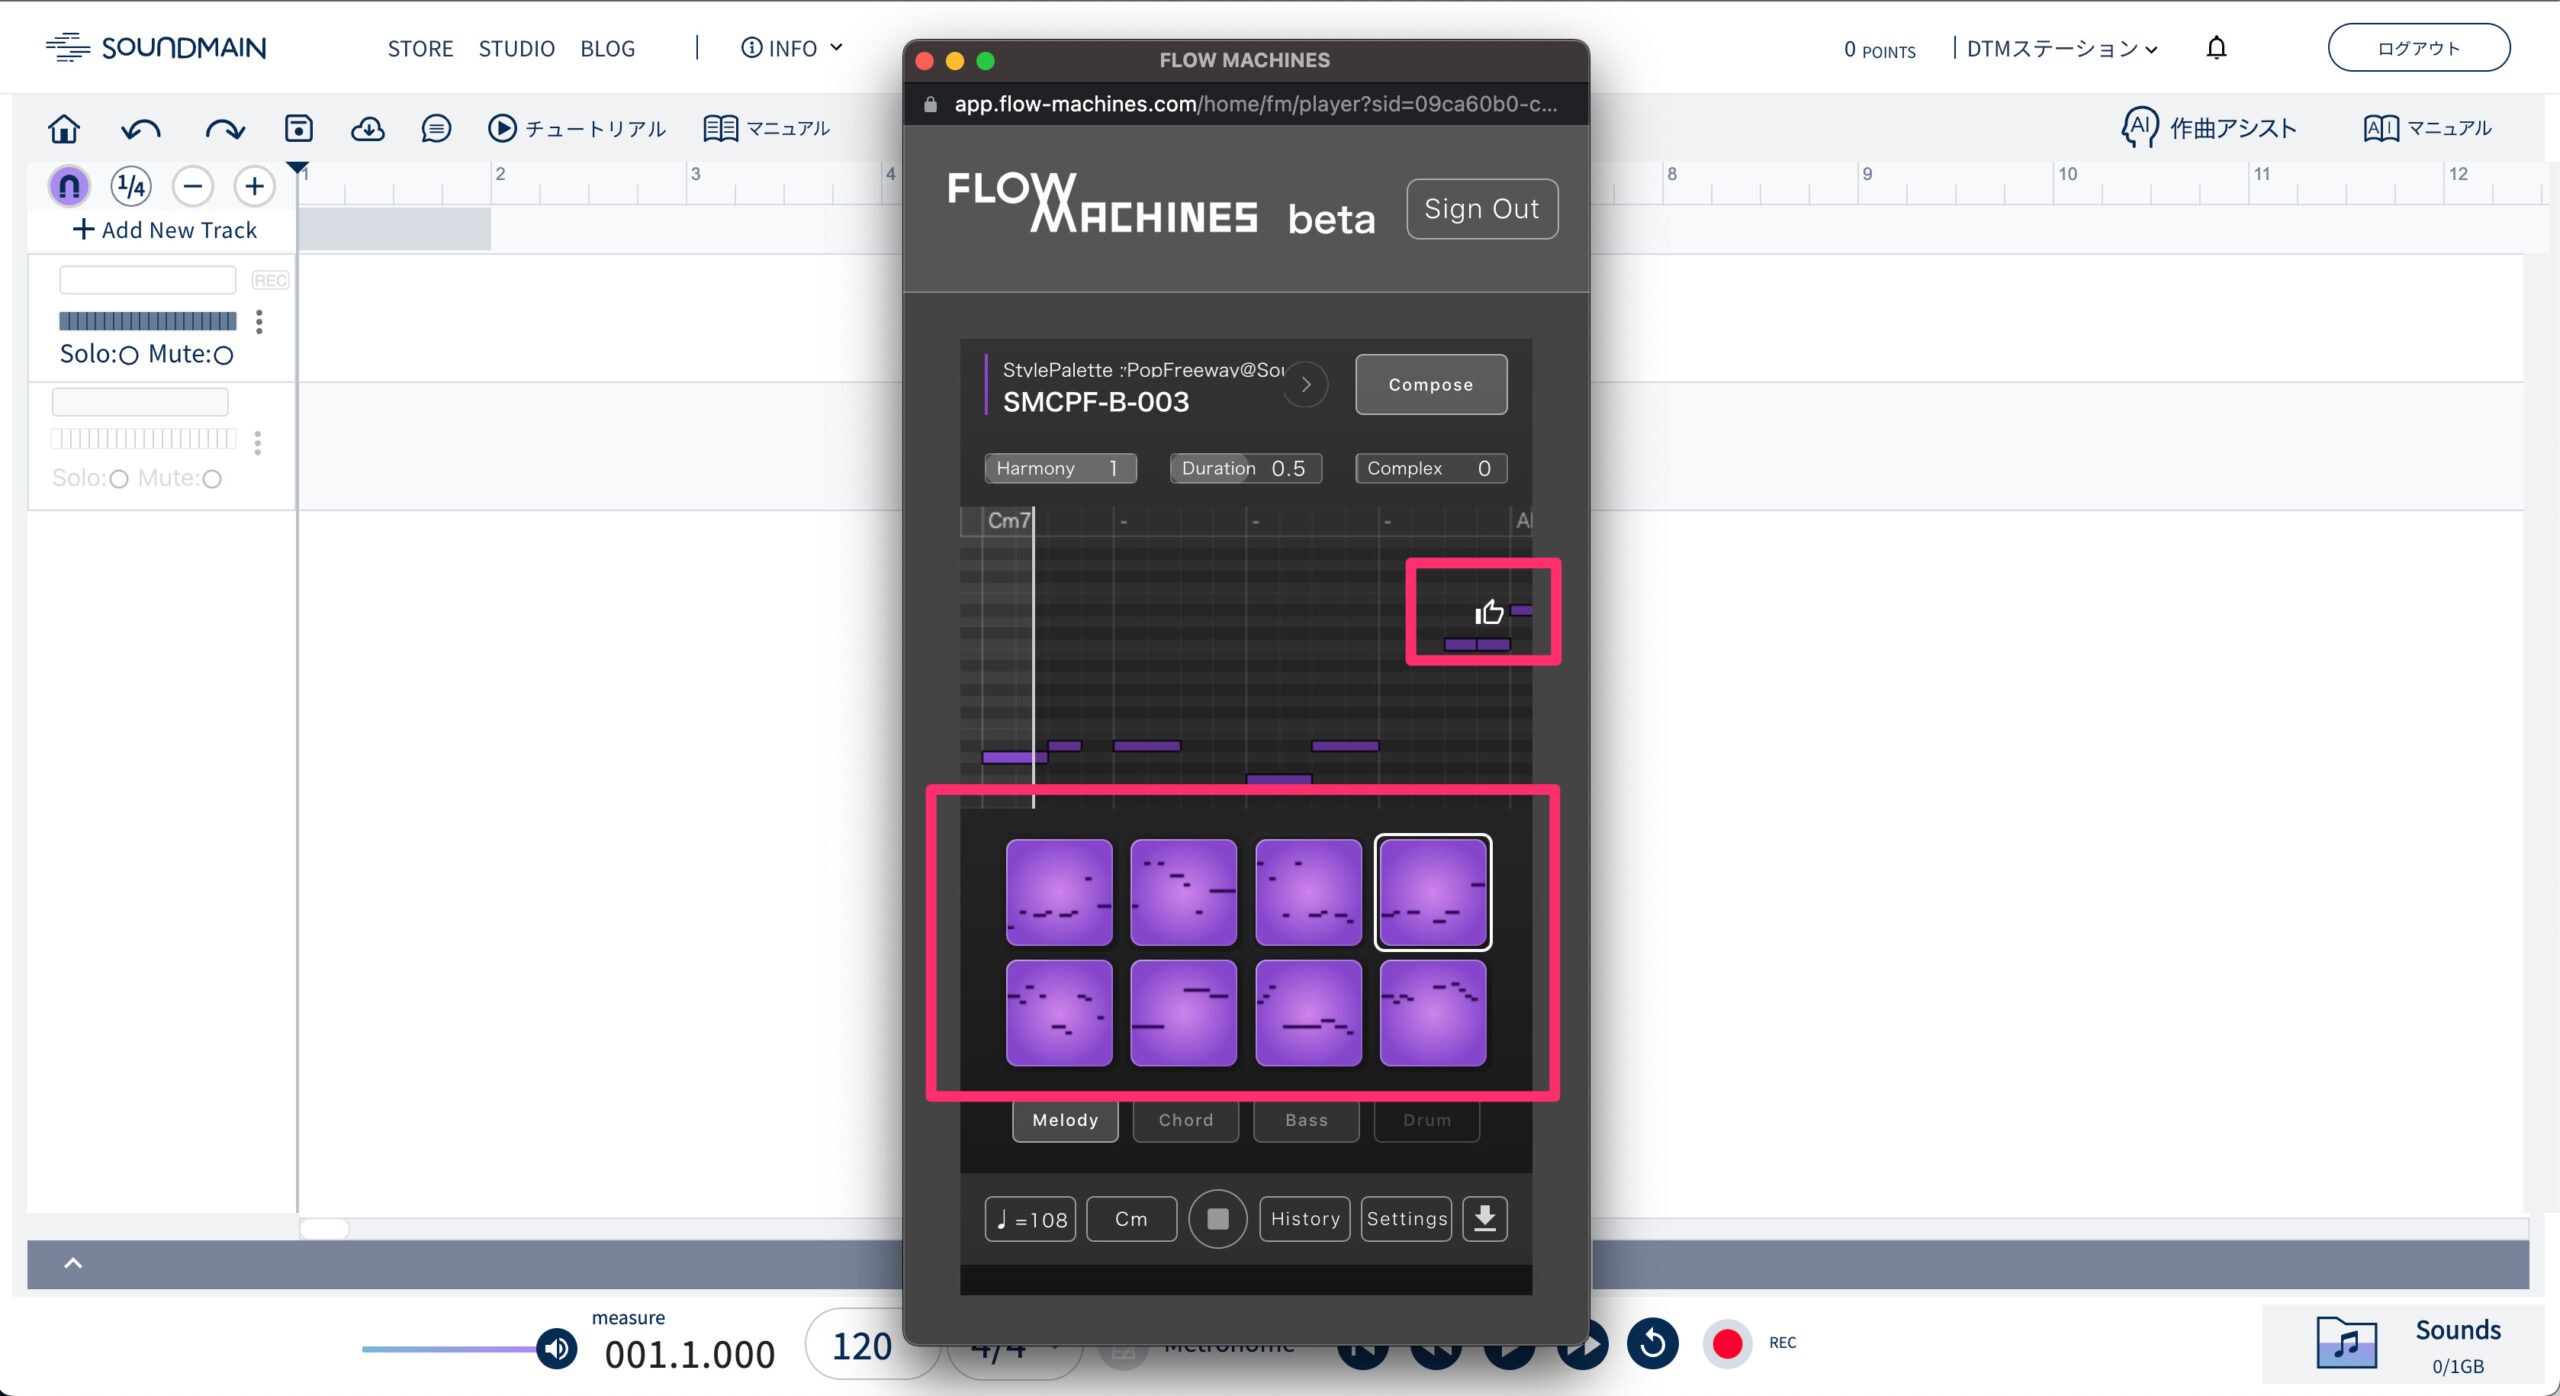Open first track's three-dot options
The height and width of the screenshot is (1396, 2560).
259,321
